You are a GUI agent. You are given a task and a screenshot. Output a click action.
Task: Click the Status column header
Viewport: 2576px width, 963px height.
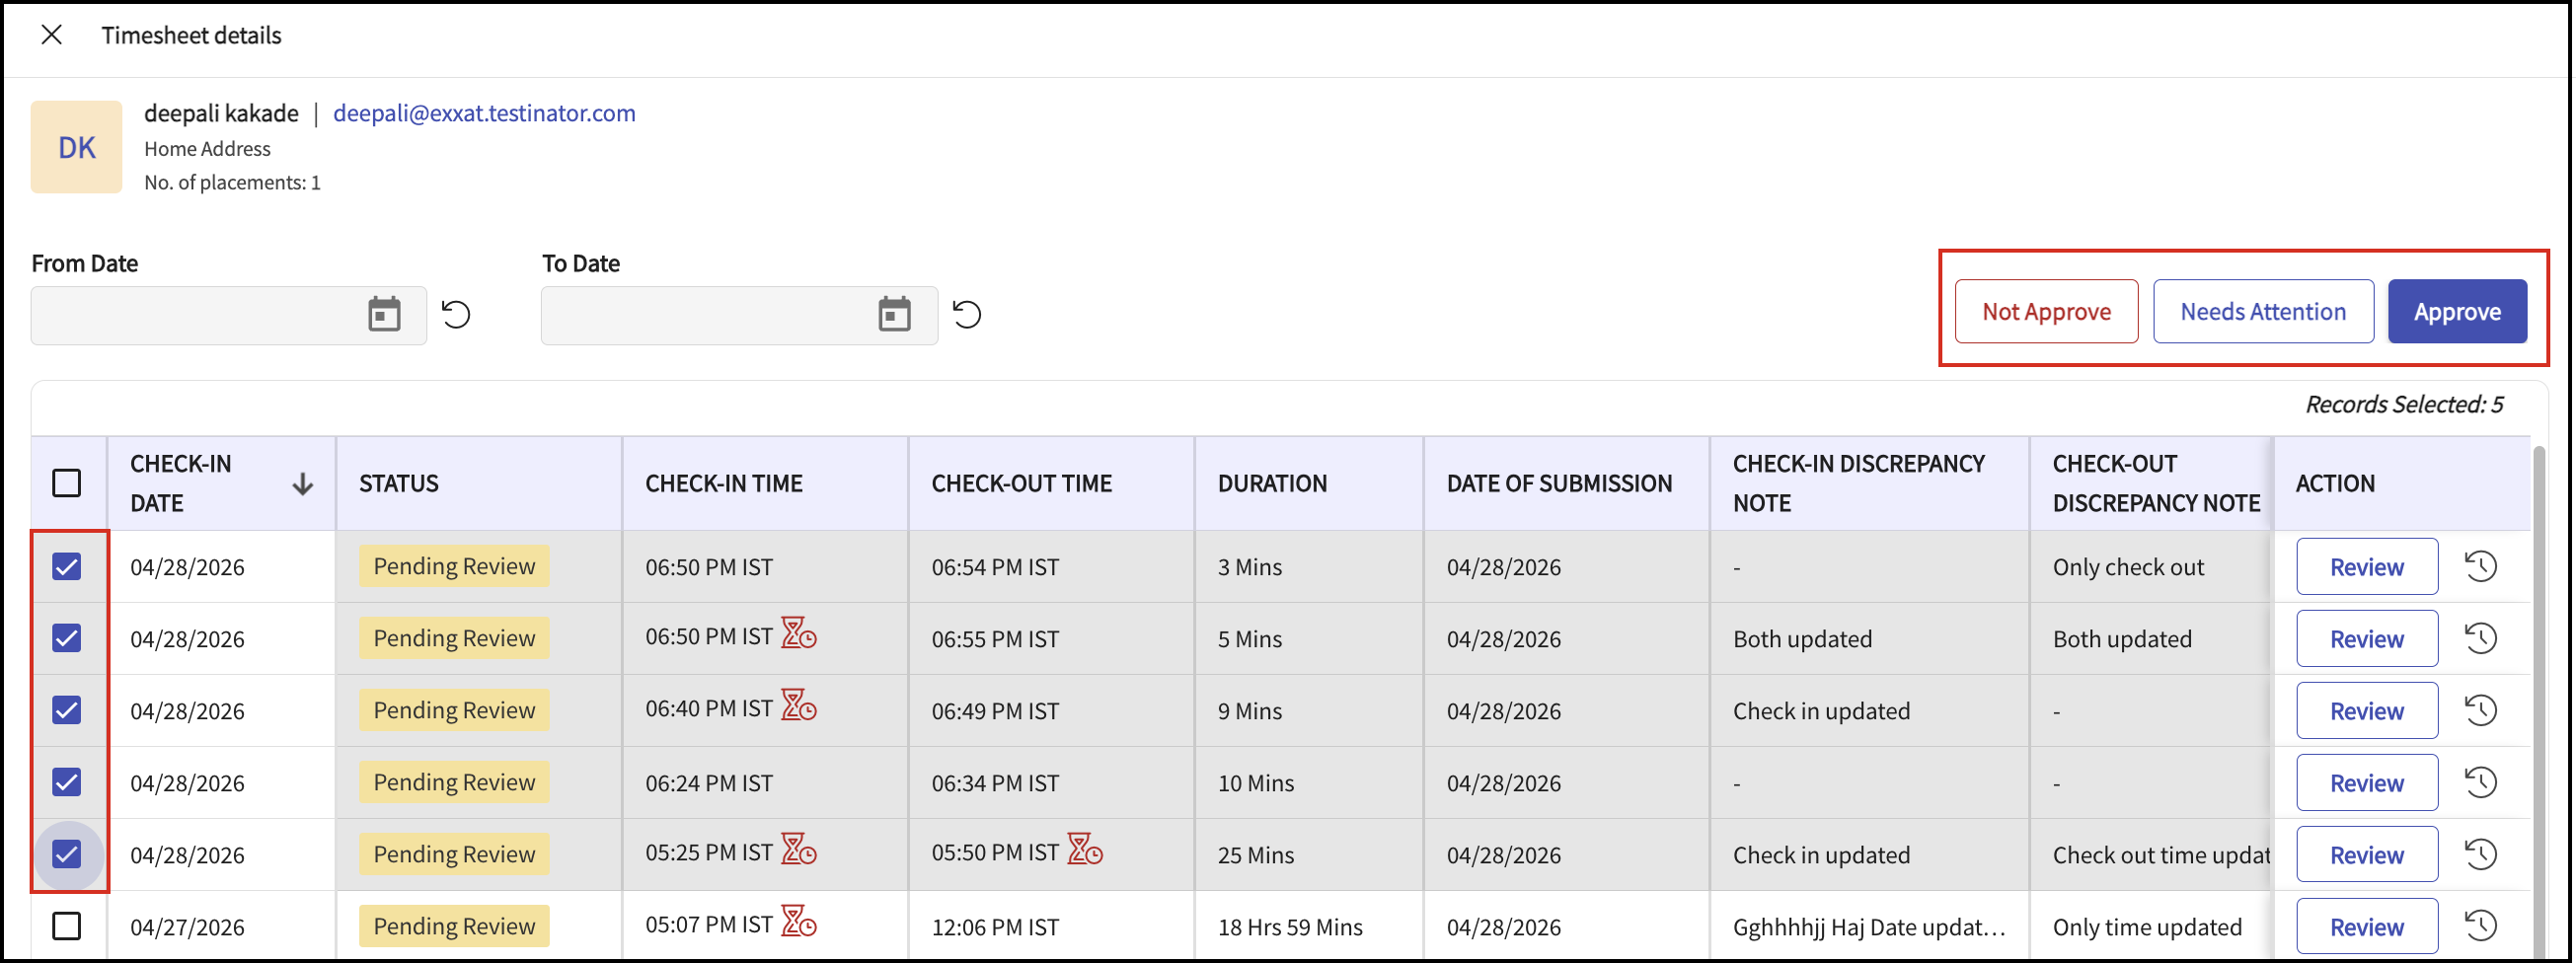click(x=399, y=484)
